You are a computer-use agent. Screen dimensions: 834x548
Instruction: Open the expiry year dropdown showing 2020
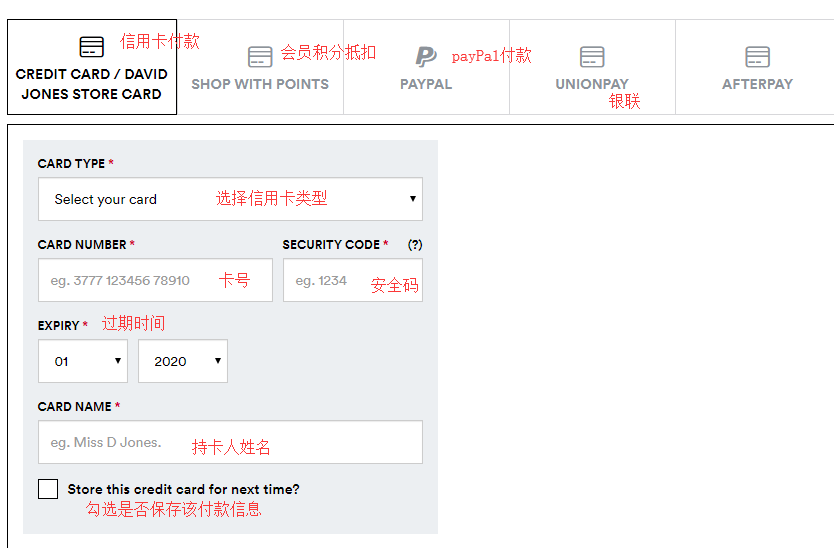click(183, 361)
